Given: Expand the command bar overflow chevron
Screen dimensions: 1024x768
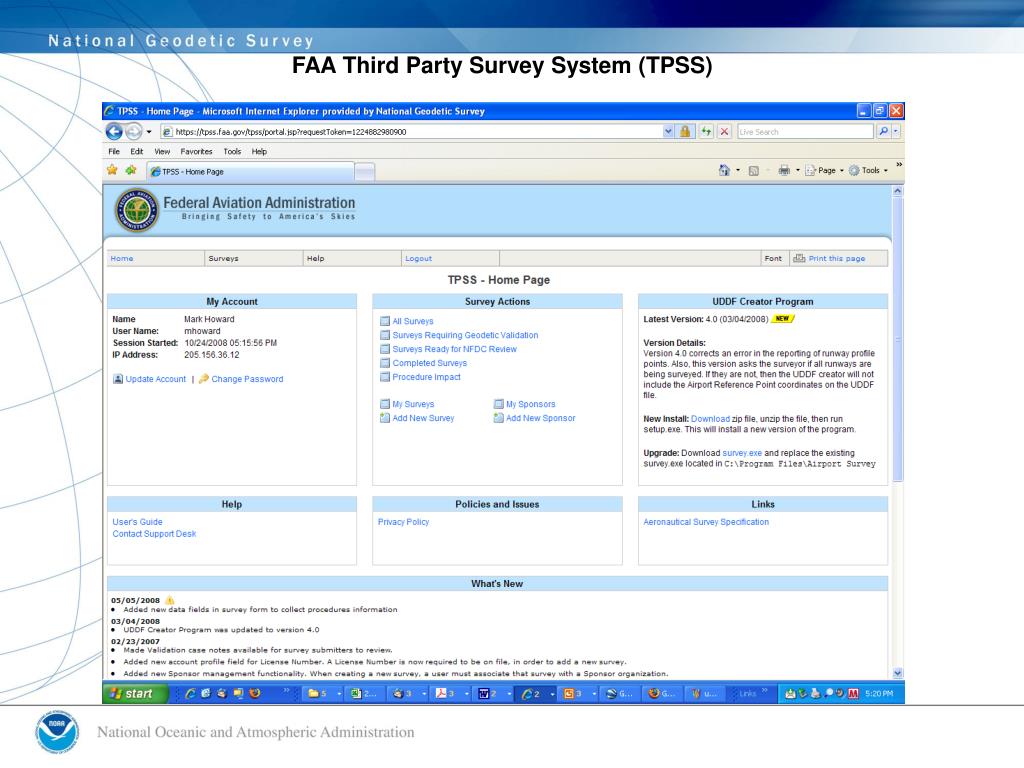Looking at the screenshot, I should point(899,165).
